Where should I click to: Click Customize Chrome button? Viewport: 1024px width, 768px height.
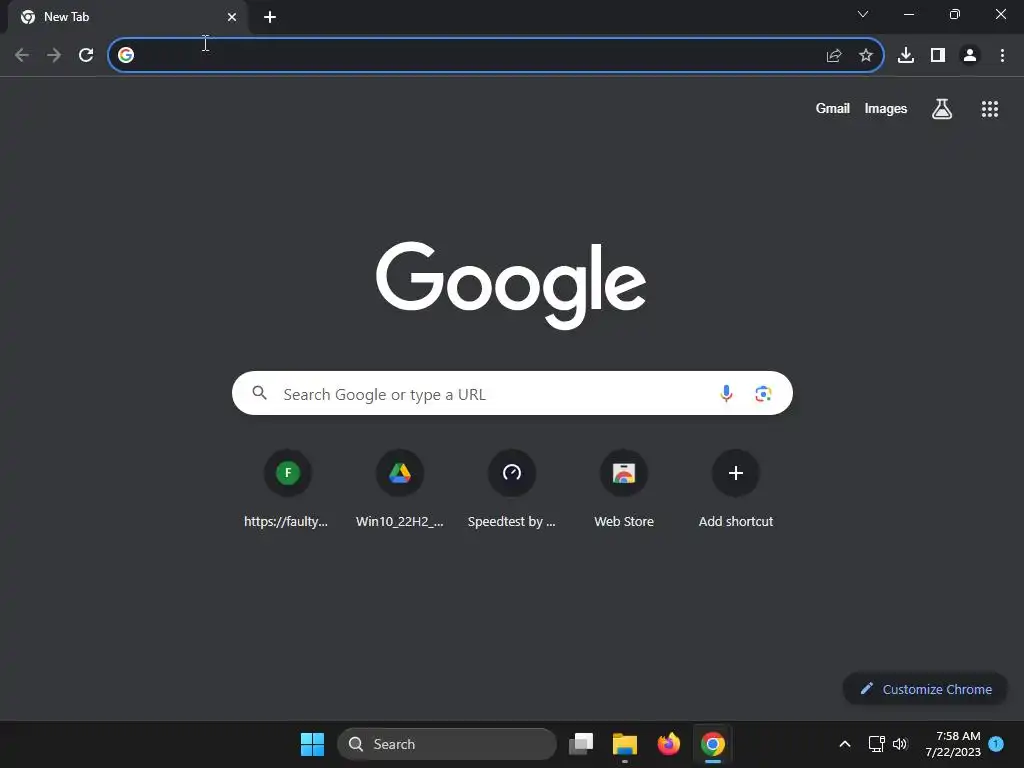[x=925, y=689]
